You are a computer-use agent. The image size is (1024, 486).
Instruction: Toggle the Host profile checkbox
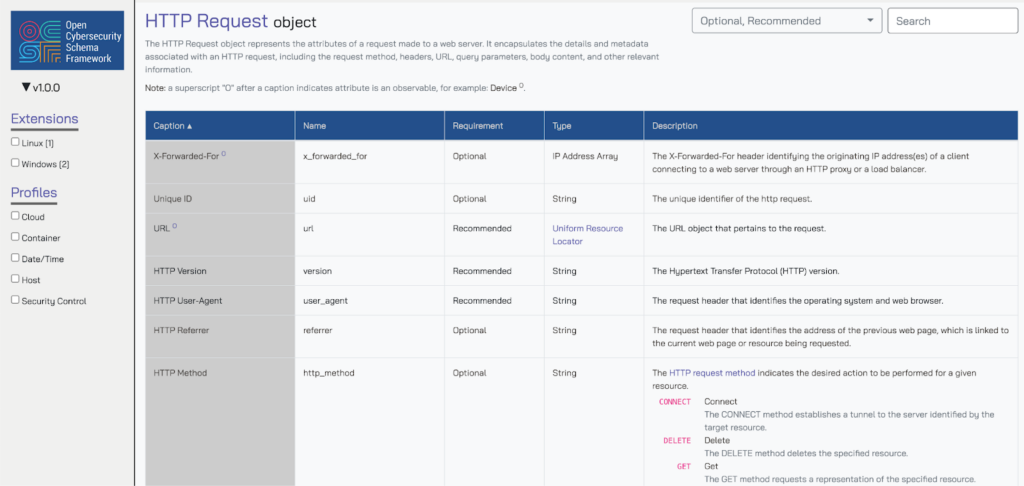coord(15,279)
